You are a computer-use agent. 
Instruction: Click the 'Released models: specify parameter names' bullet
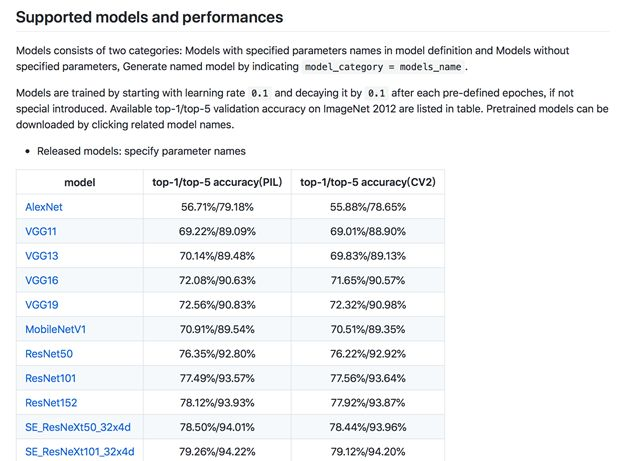141,151
